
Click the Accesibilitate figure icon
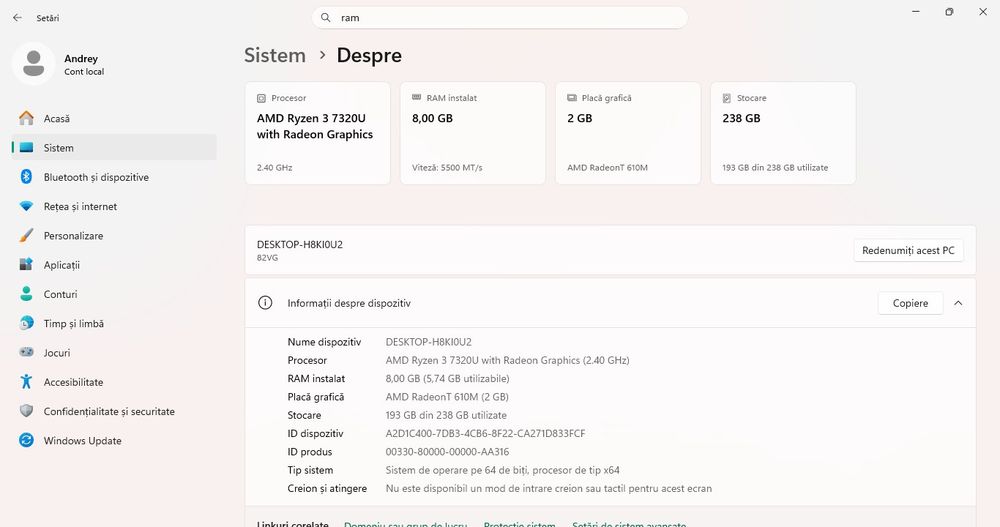pyautogui.click(x=26, y=382)
